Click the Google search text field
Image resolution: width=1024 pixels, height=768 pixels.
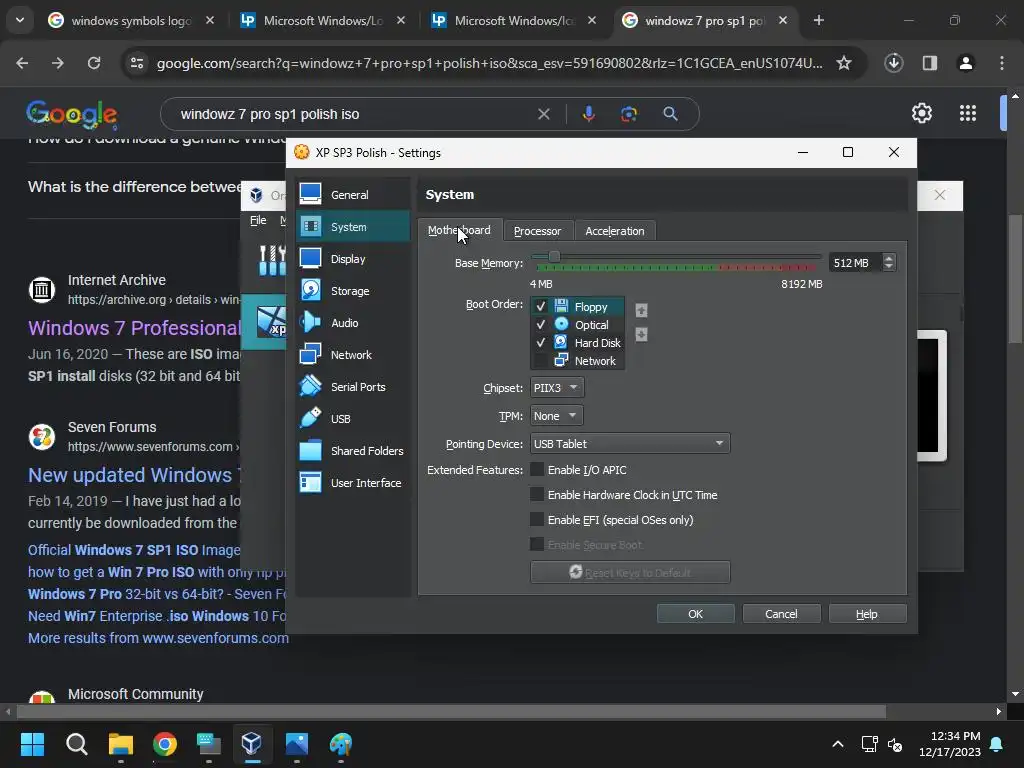pos(353,114)
